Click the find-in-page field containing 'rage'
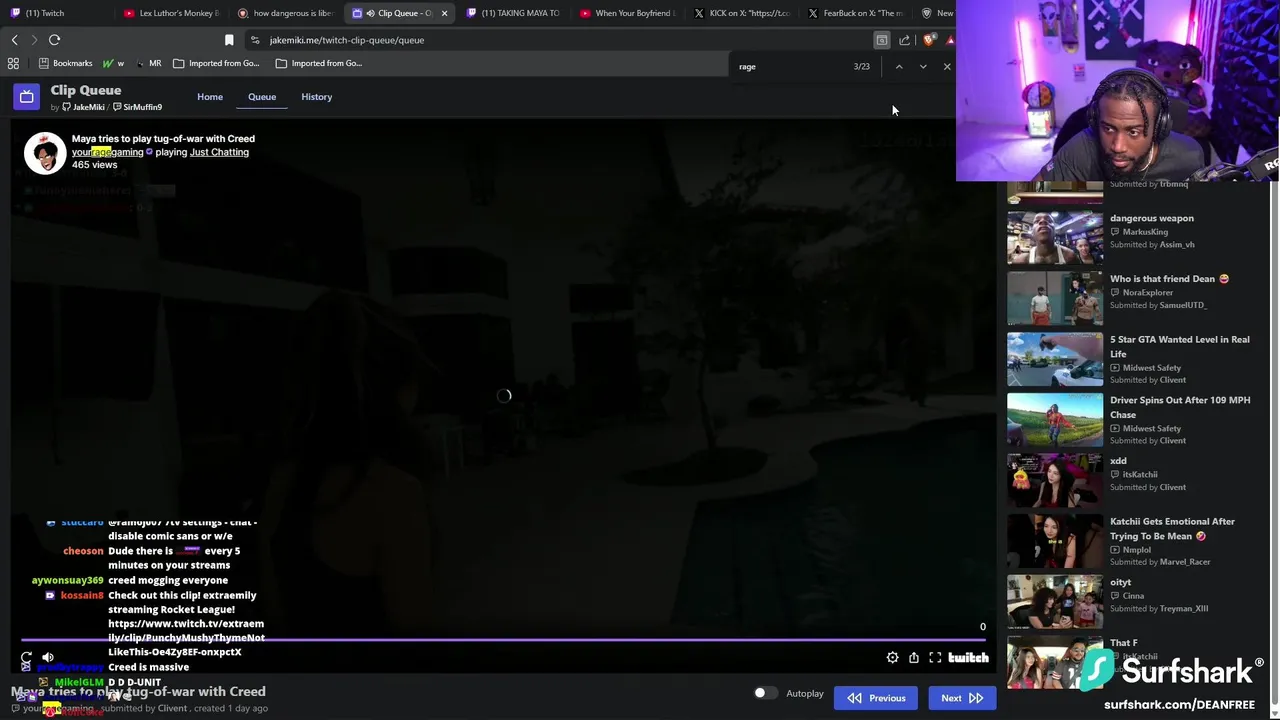Image resolution: width=1280 pixels, height=720 pixels. pyautogui.click(x=790, y=67)
